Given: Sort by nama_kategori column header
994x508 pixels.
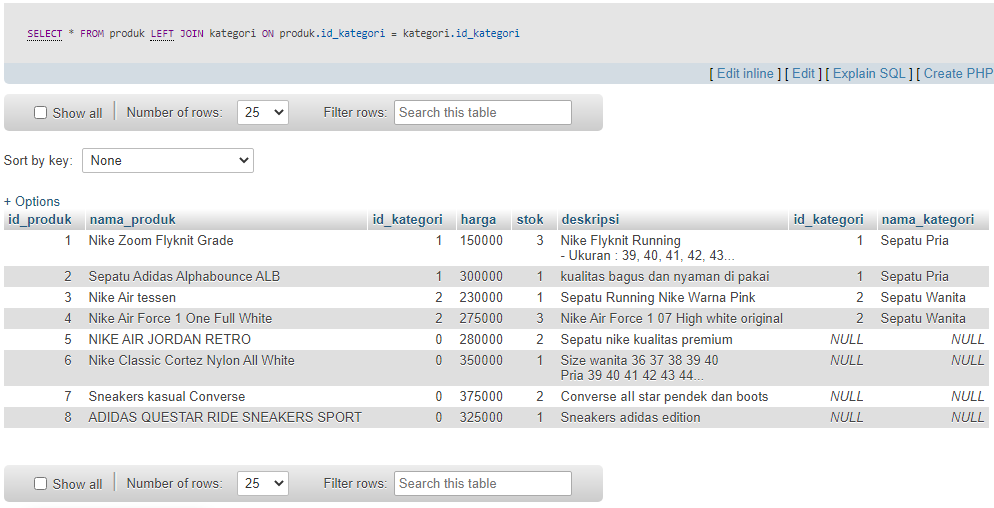Looking at the screenshot, I should point(927,219).
